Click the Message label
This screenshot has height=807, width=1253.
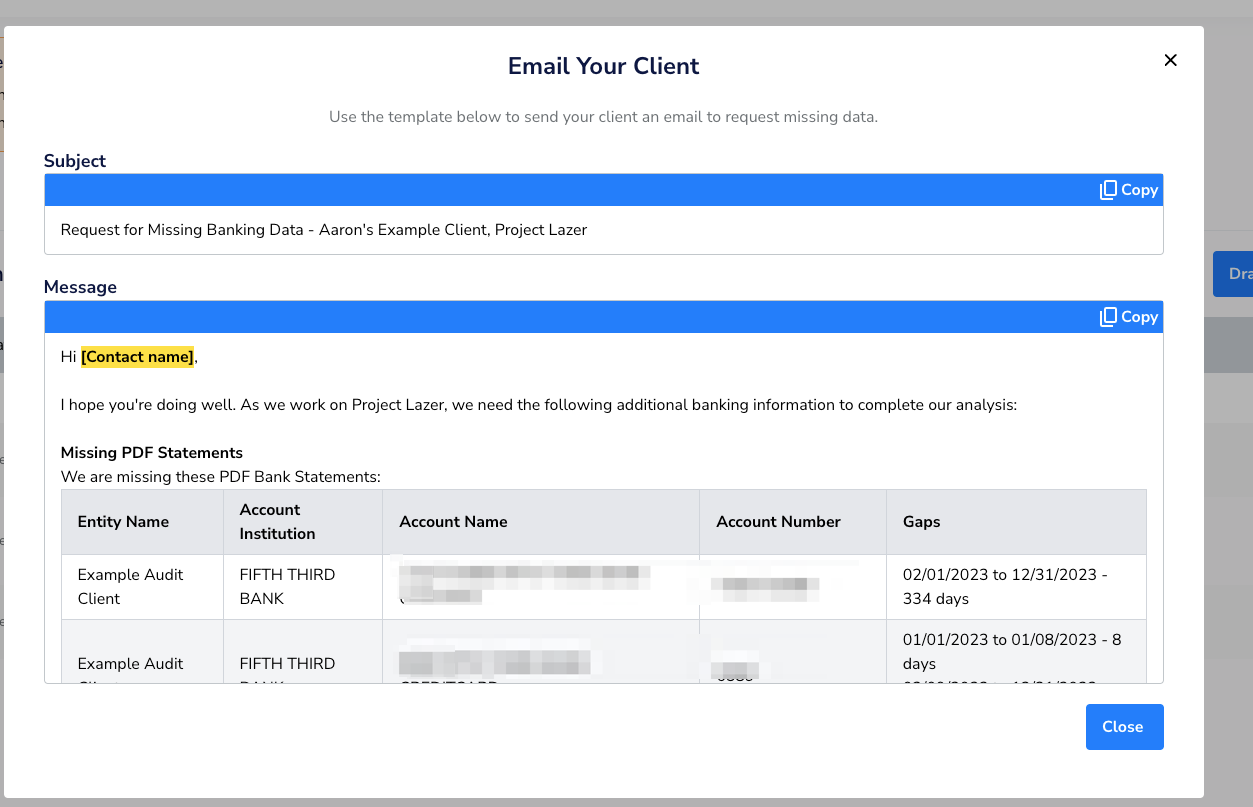point(80,287)
